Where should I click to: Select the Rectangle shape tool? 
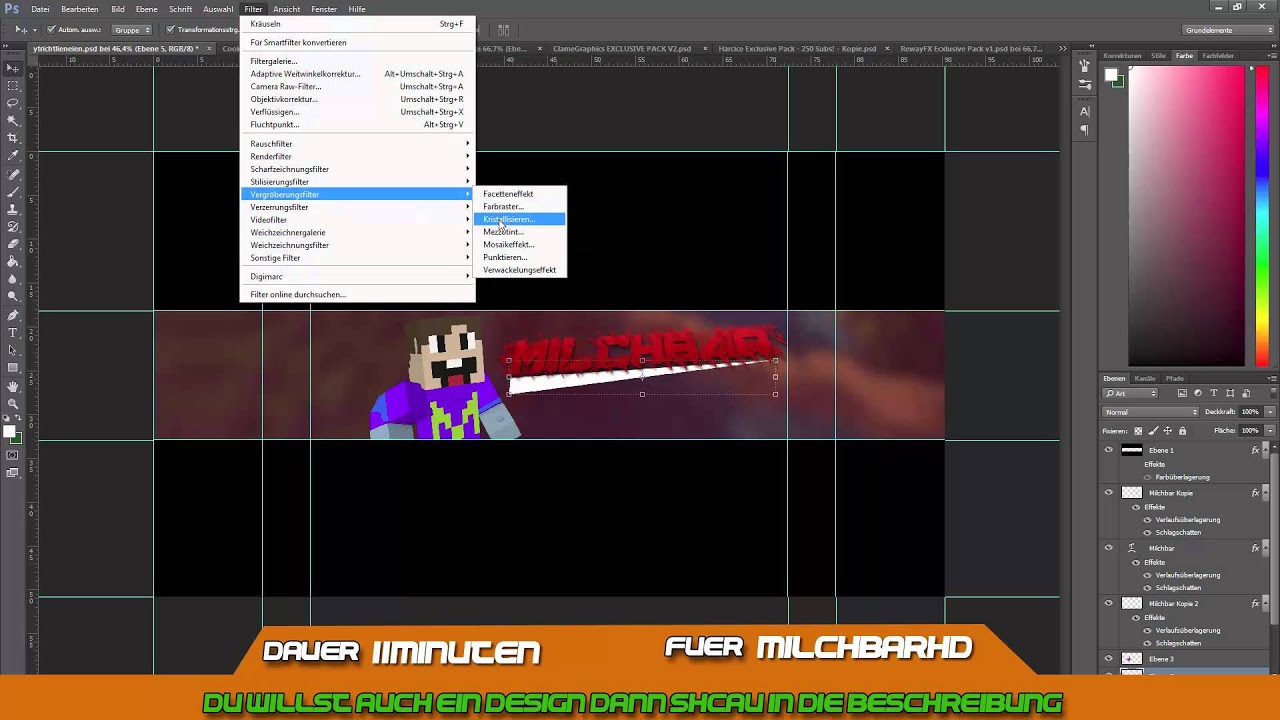12,368
